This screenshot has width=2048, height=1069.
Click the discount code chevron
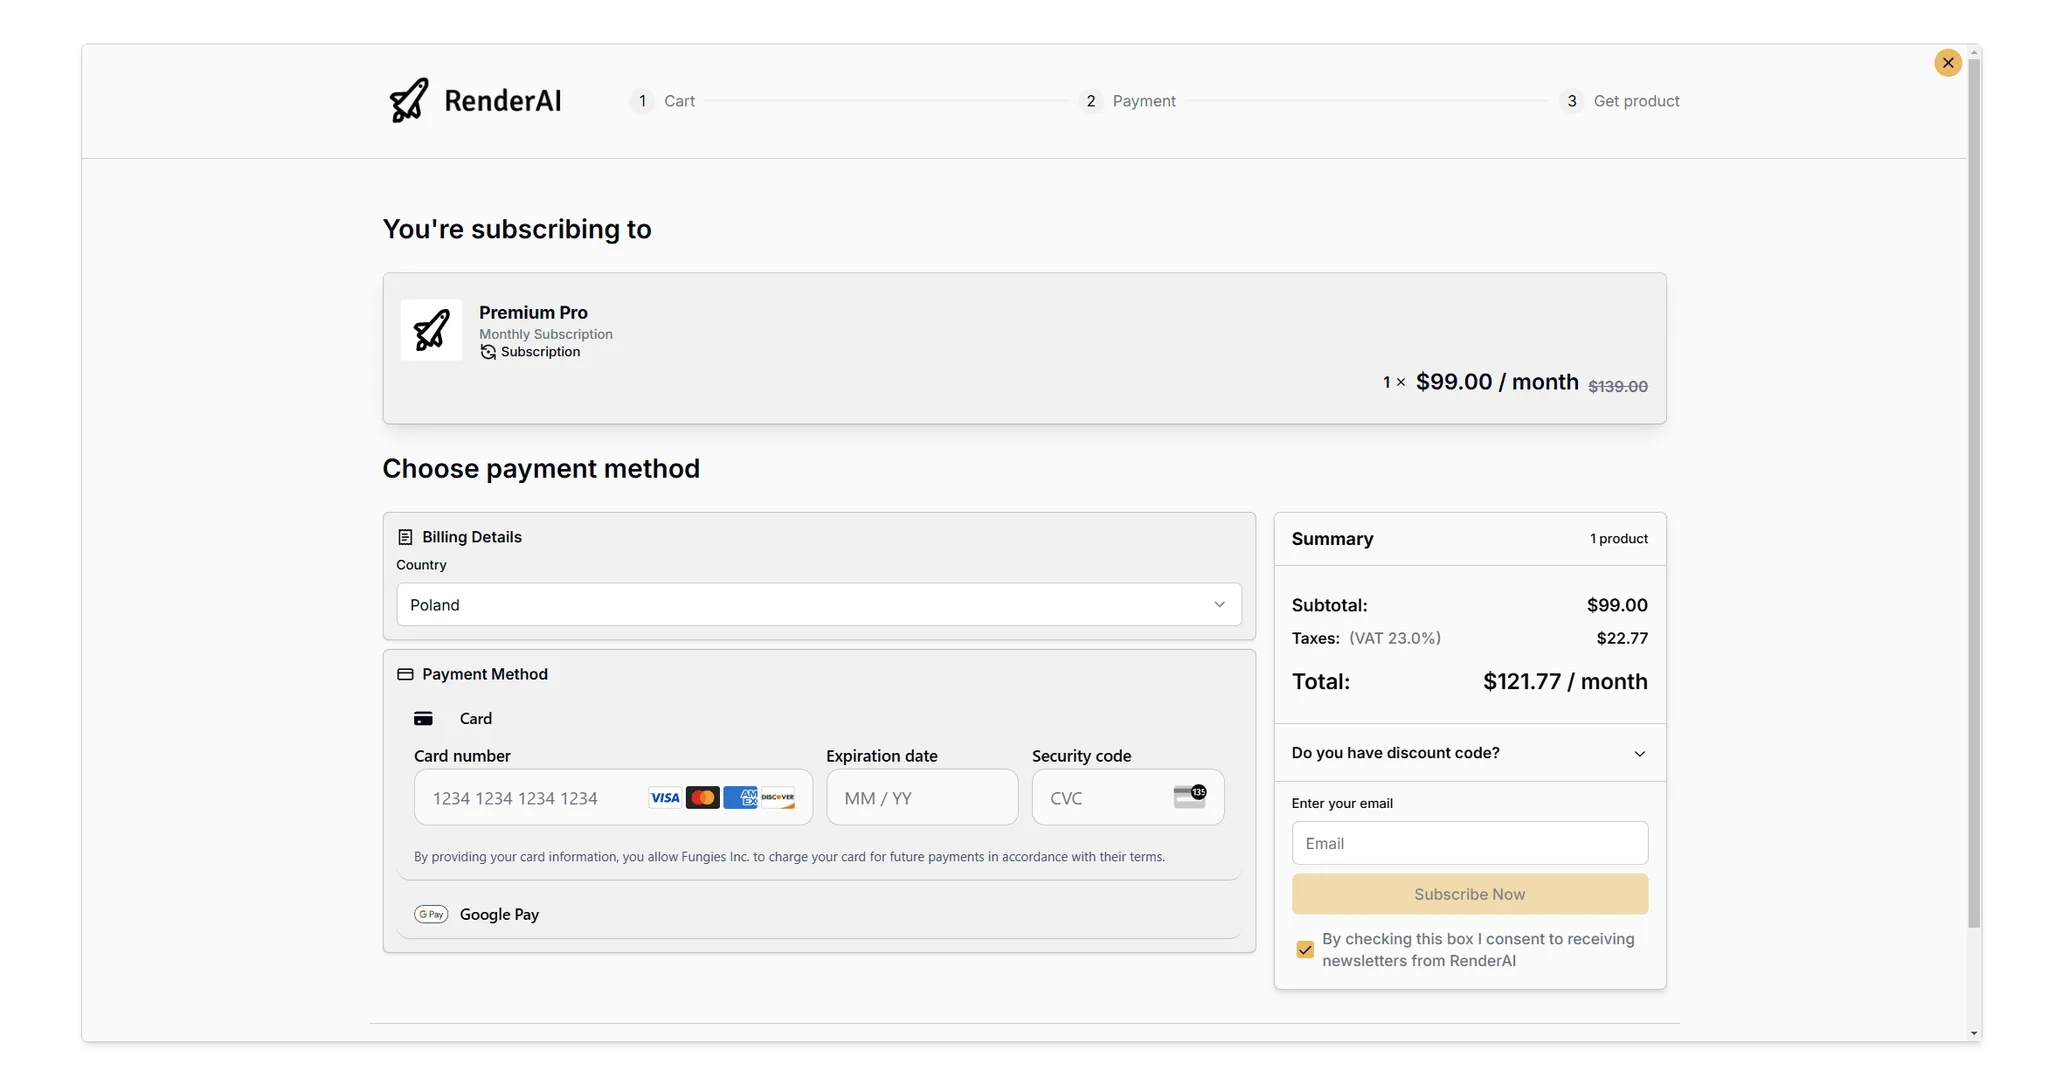(x=1639, y=754)
